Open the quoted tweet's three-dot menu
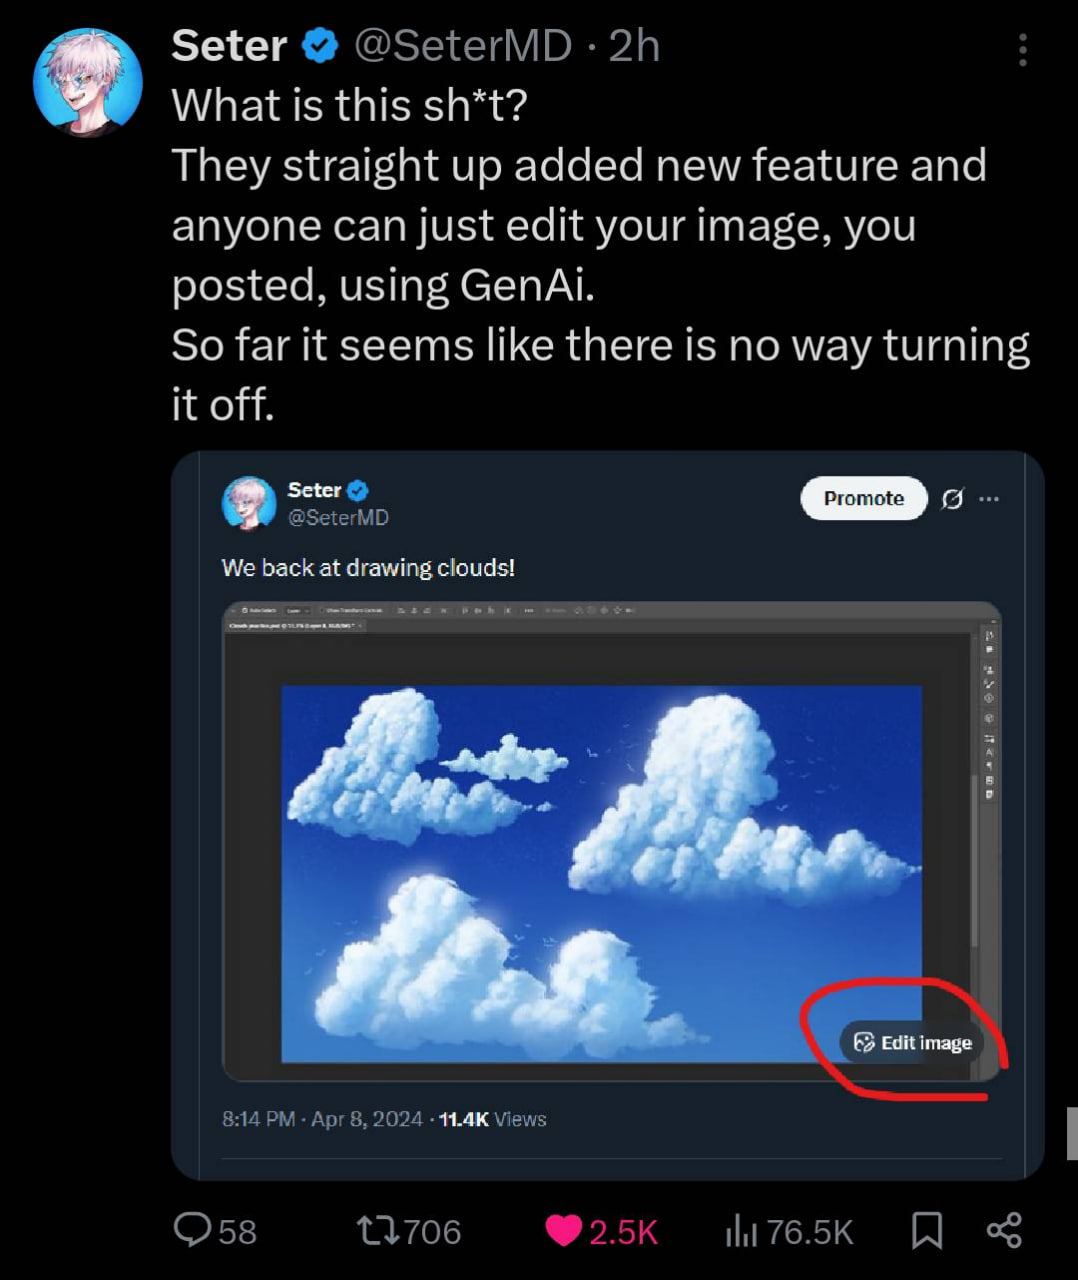The height and width of the screenshot is (1280, 1078). [x=989, y=498]
